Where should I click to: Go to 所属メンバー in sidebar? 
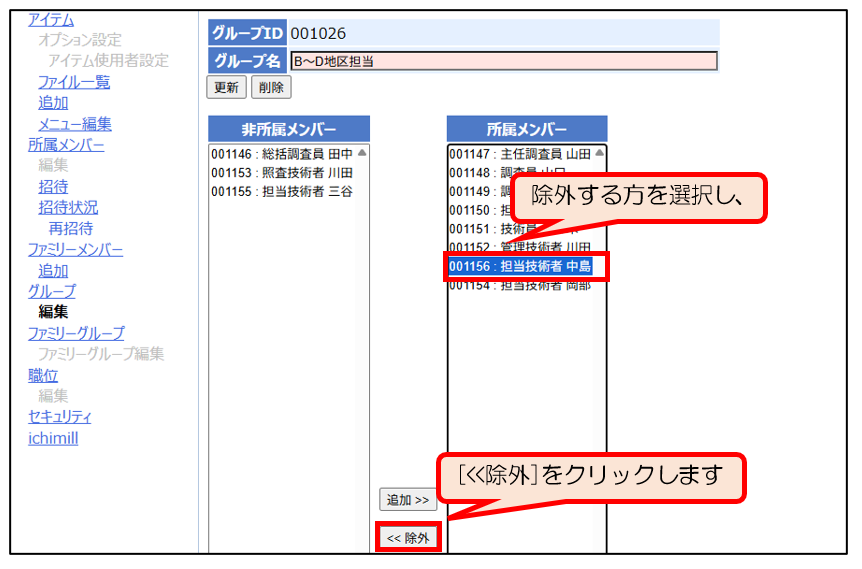[66, 145]
